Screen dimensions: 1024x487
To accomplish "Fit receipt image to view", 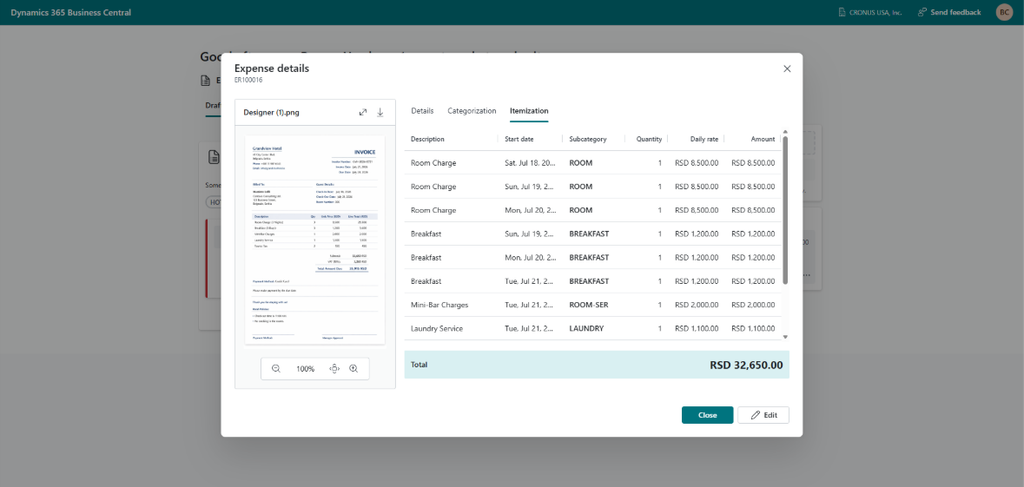I will click(x=334, y=369).
